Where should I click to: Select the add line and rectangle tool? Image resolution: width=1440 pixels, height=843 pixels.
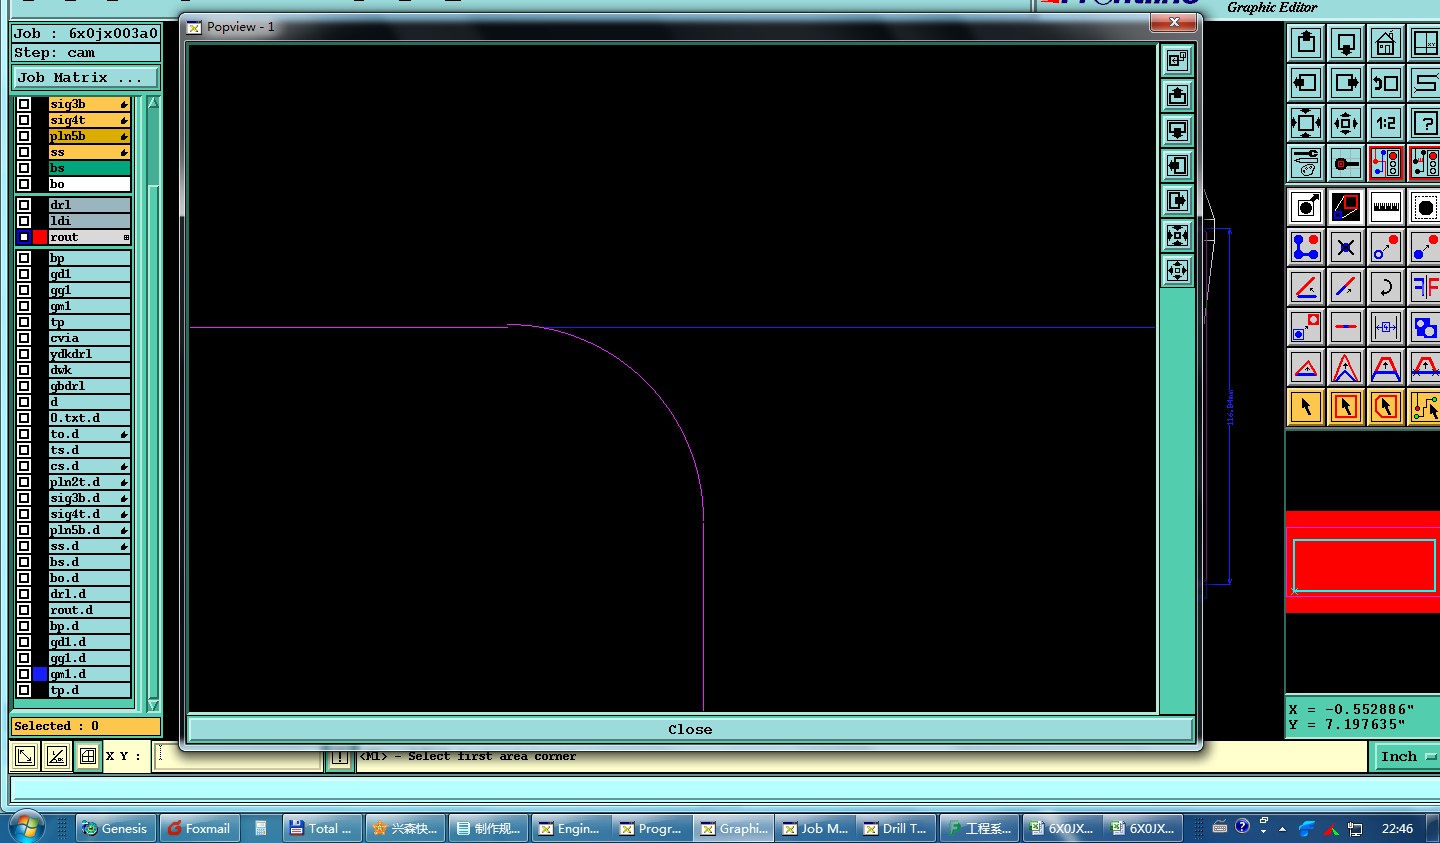1346,207
